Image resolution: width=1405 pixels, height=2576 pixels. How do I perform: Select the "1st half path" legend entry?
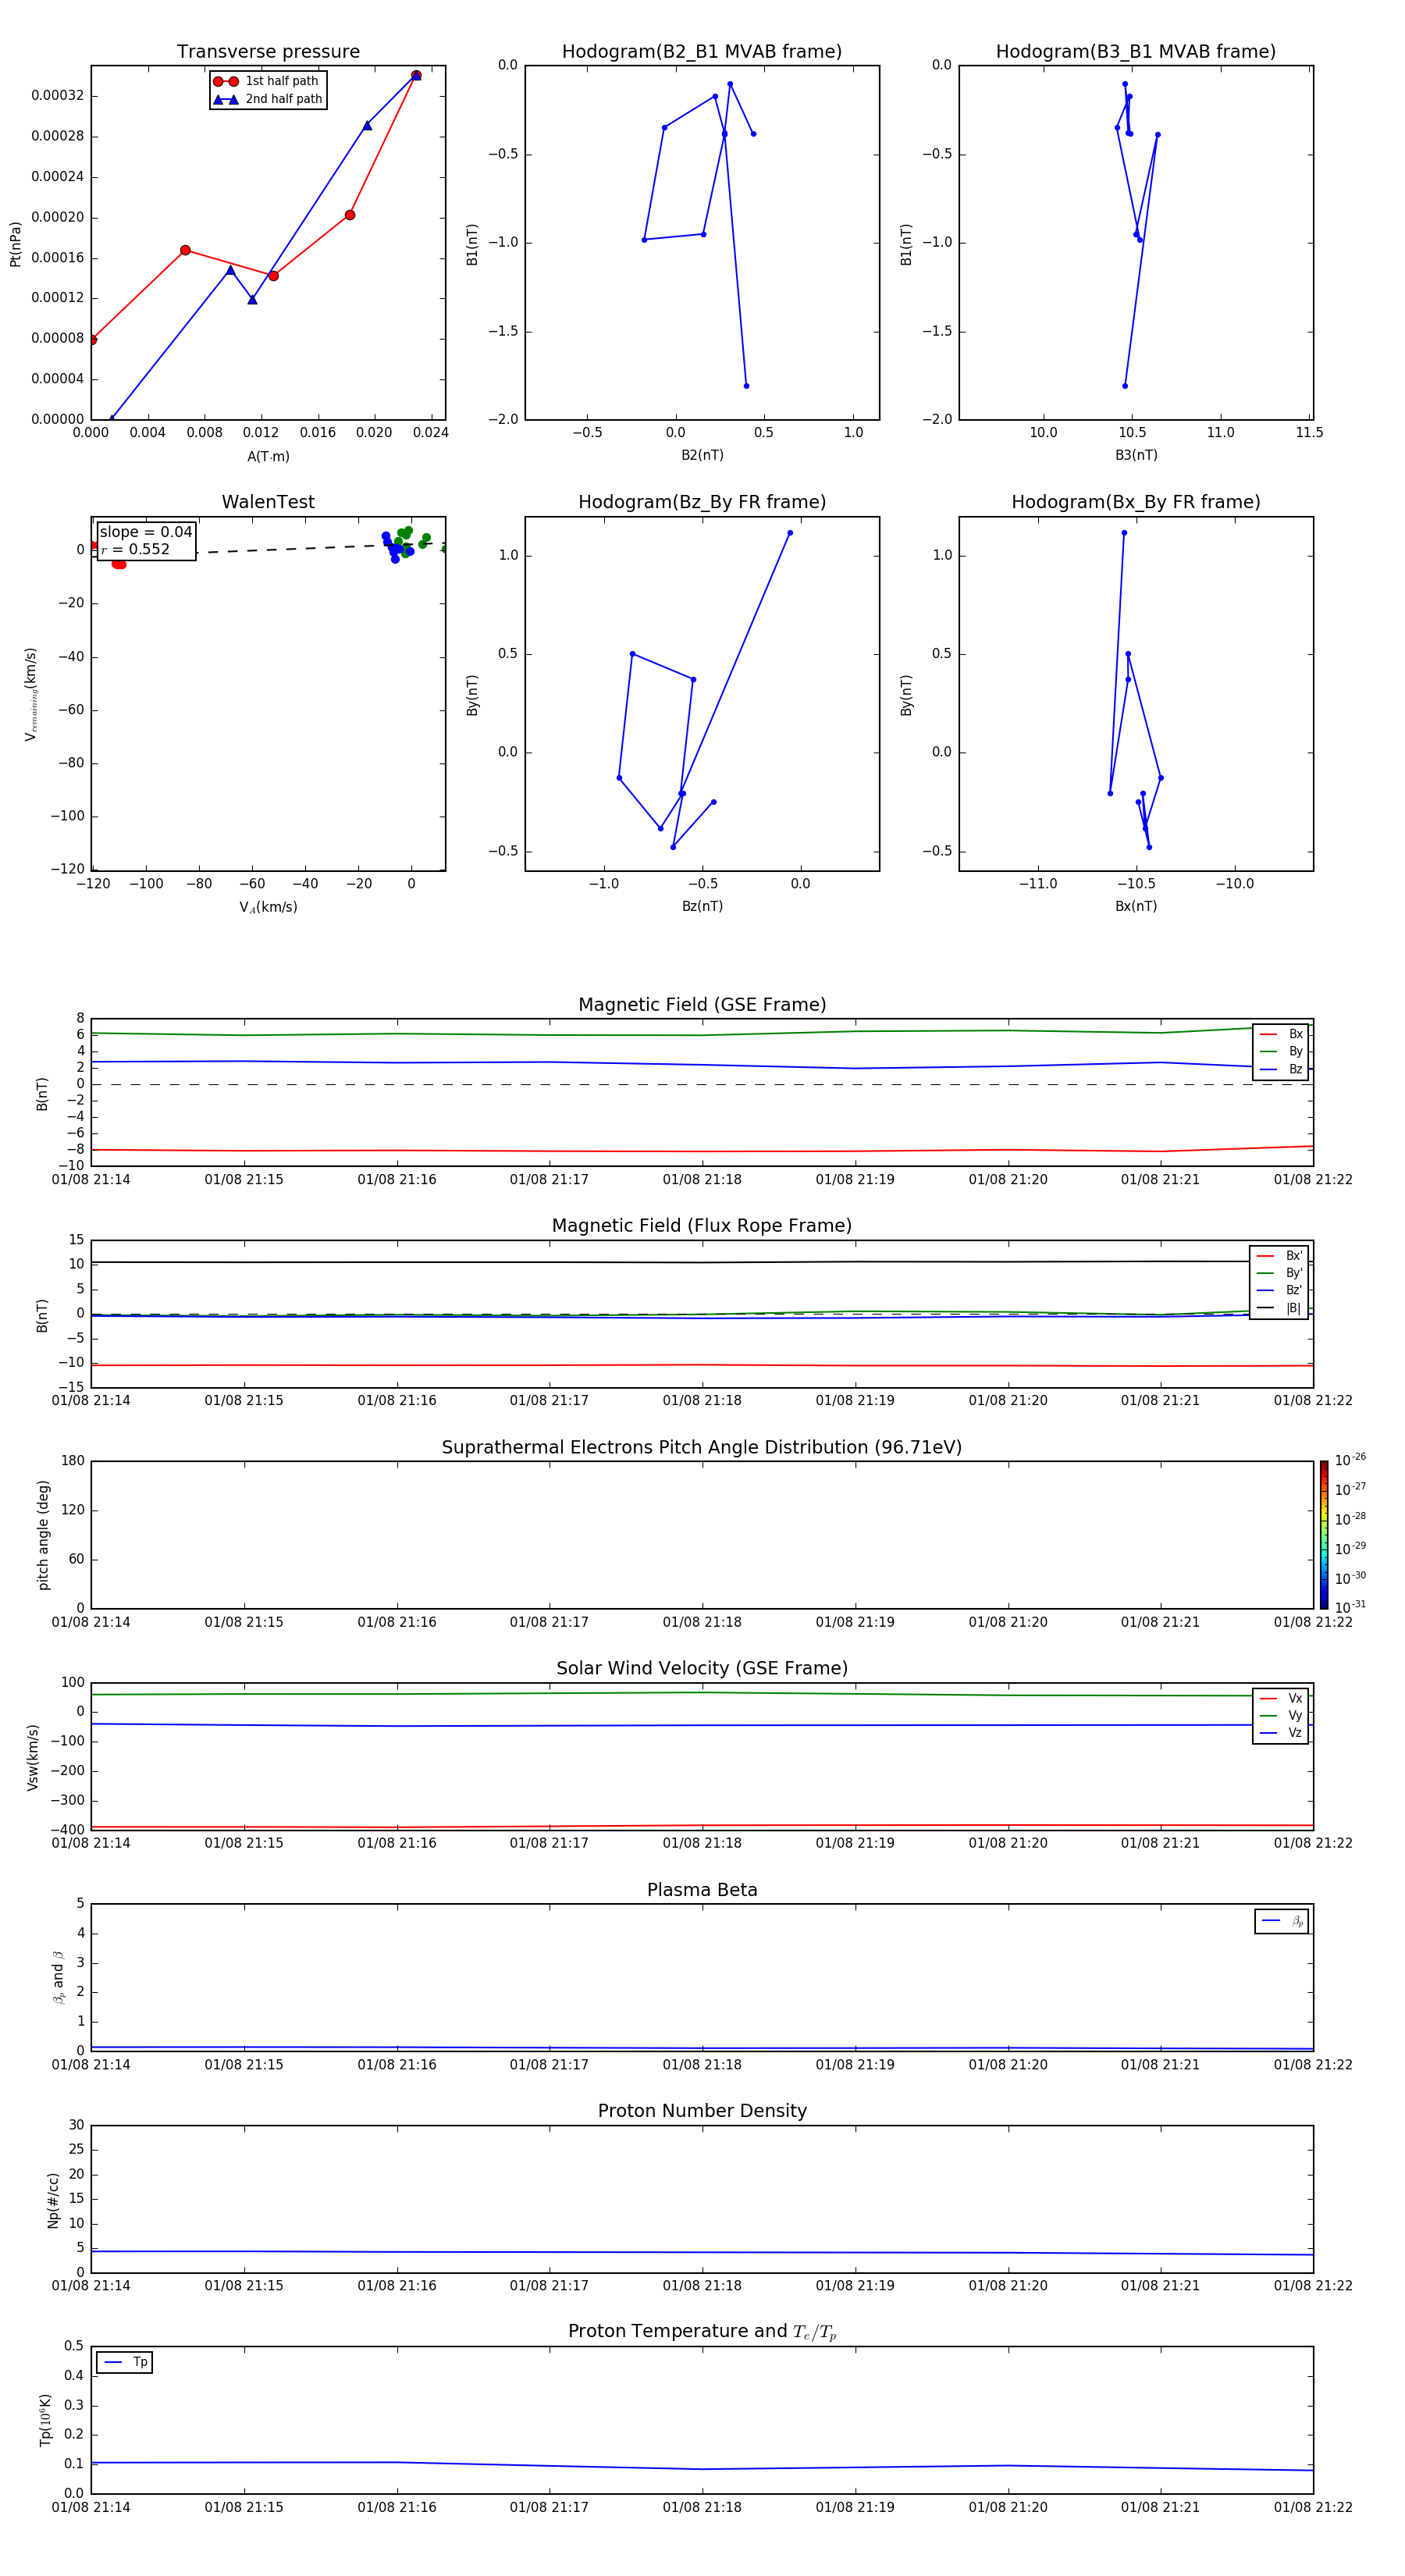(x=266, y=81)
